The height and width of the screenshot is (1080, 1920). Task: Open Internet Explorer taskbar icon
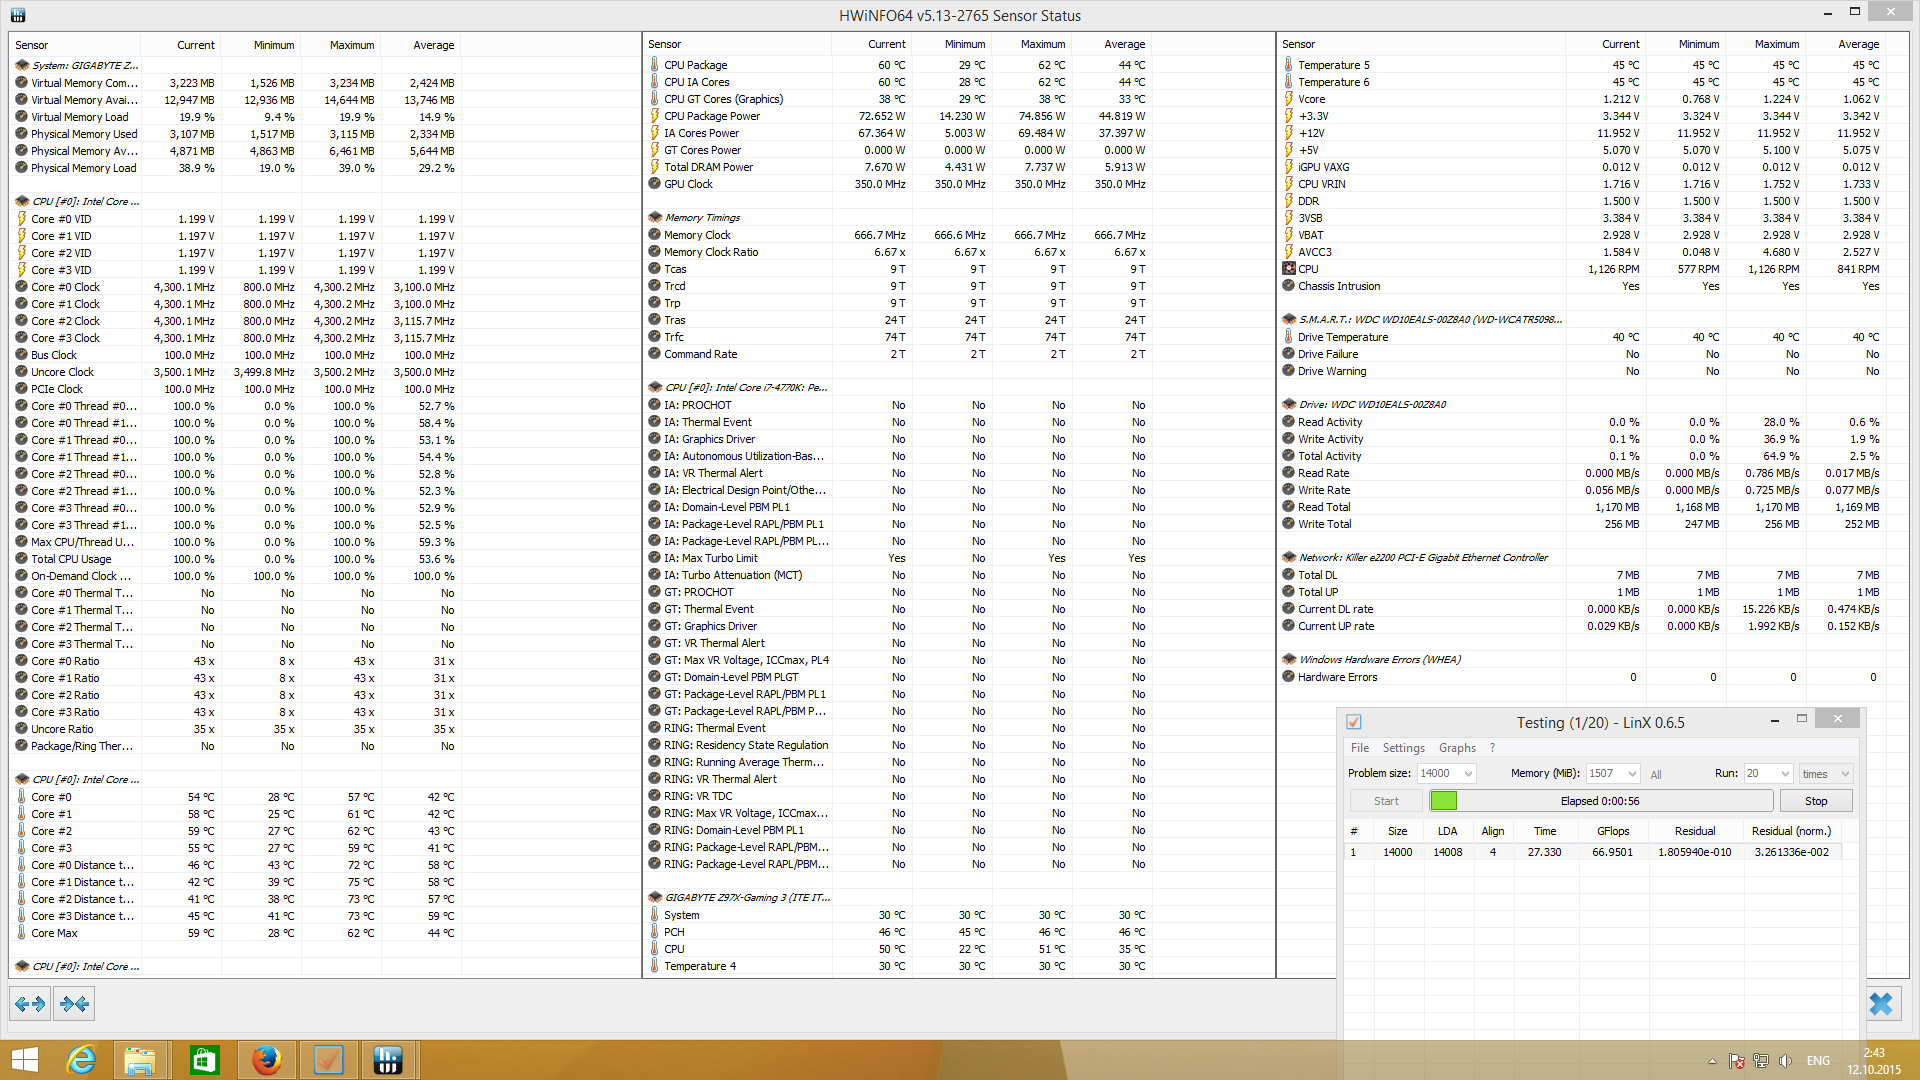[x=80, y=1060]
